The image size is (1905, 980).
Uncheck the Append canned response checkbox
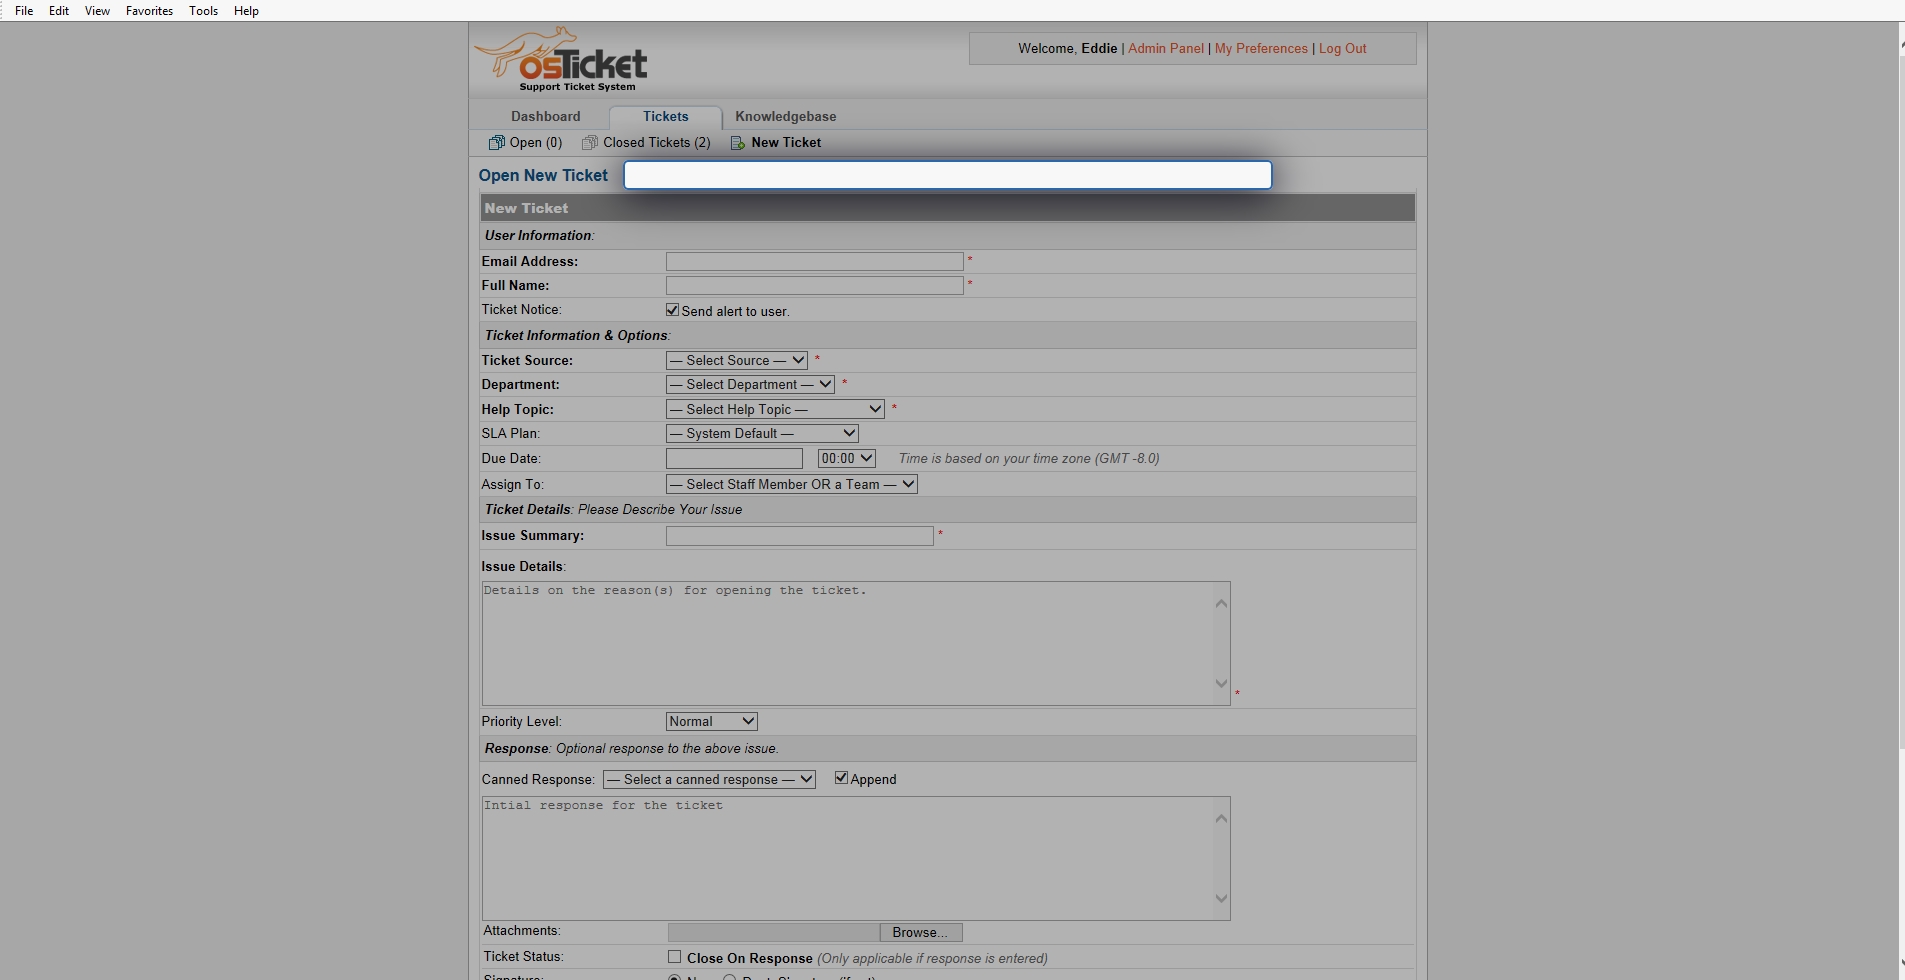coord(841,778)
